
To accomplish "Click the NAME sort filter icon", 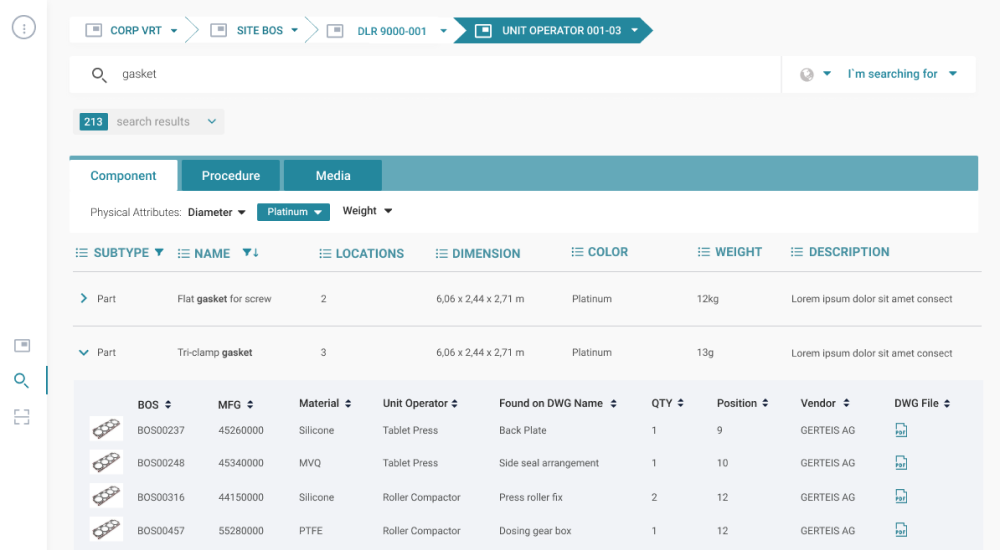I will coord(251,253).
